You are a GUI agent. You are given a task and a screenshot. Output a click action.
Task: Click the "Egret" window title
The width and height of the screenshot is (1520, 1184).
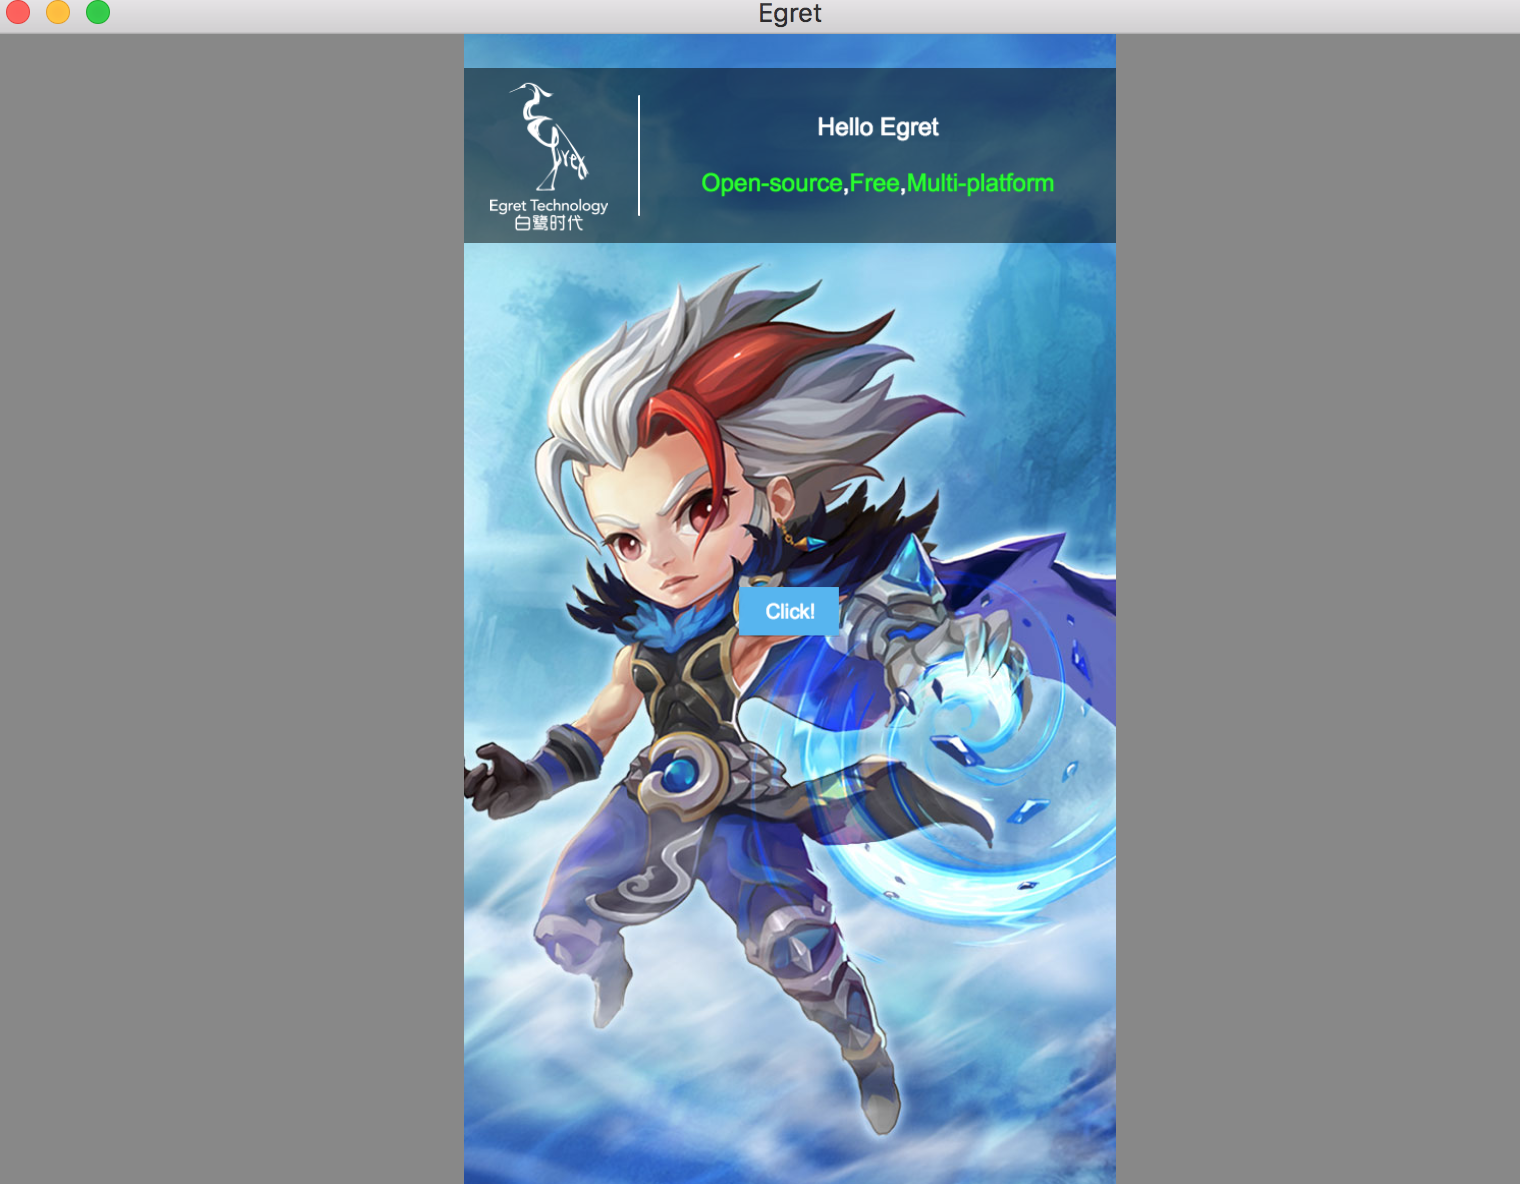790,13
